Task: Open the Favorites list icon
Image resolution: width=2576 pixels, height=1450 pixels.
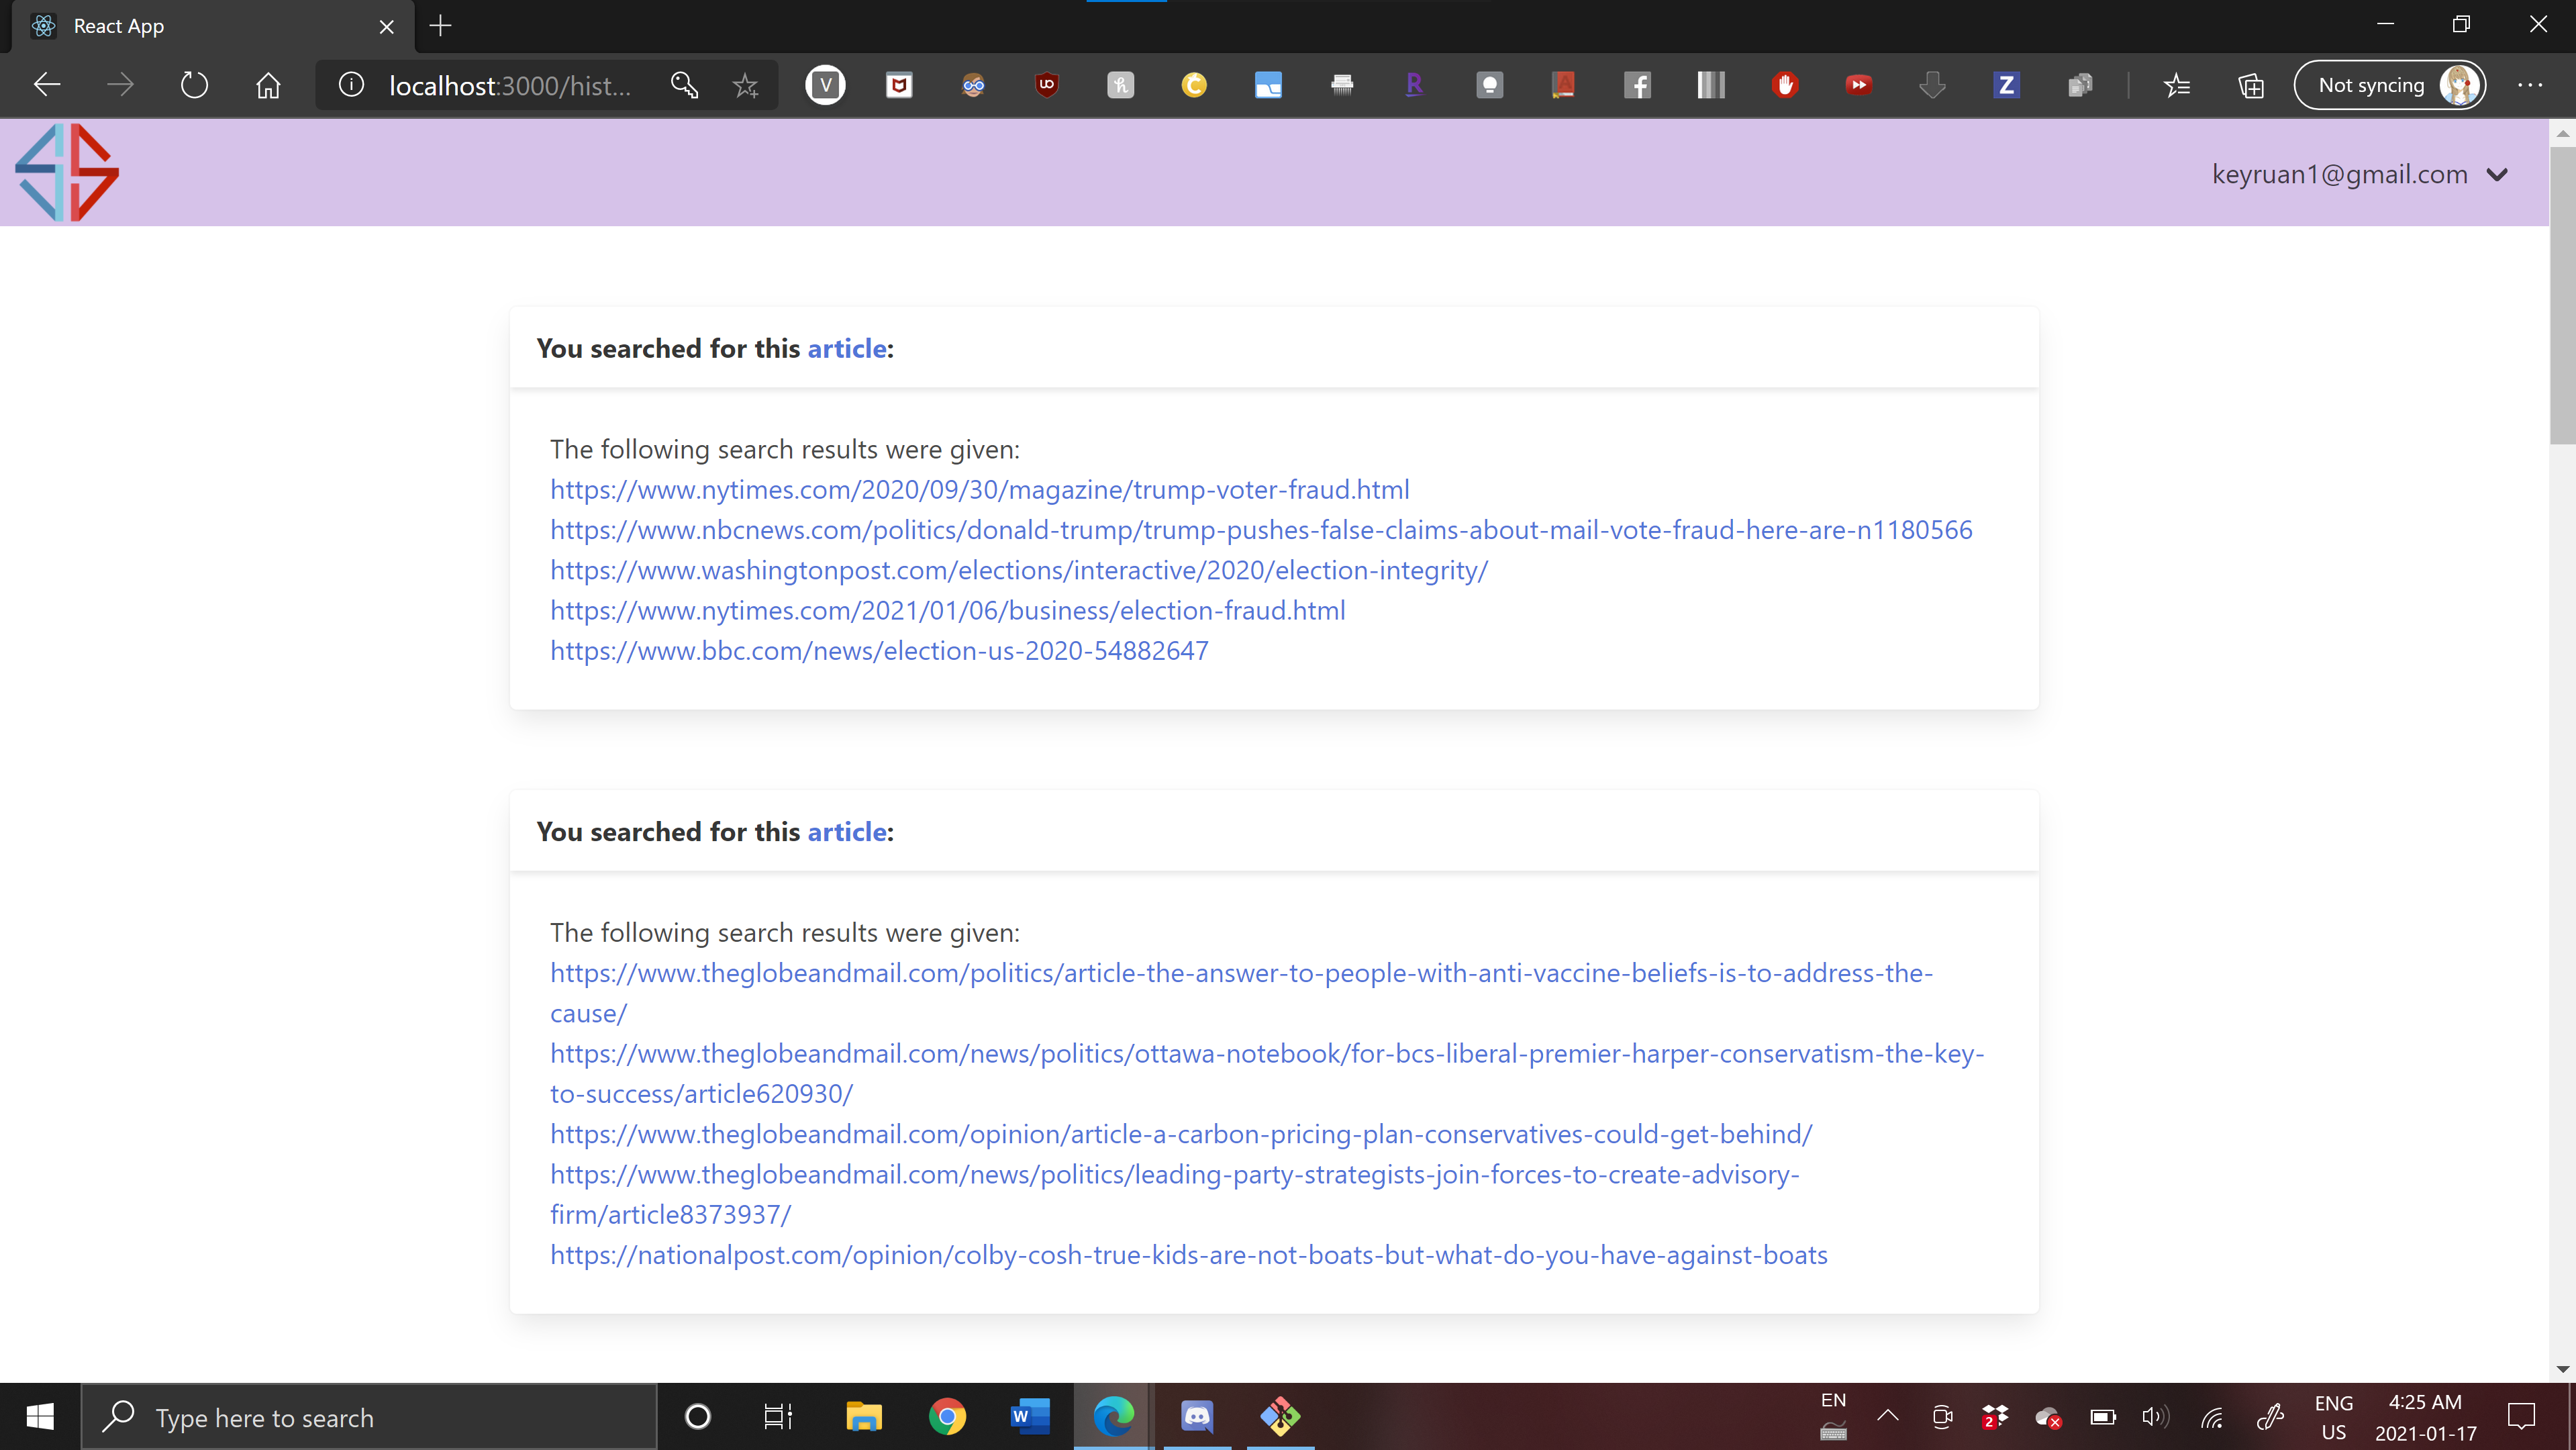Action: [x=2177, y=85]
